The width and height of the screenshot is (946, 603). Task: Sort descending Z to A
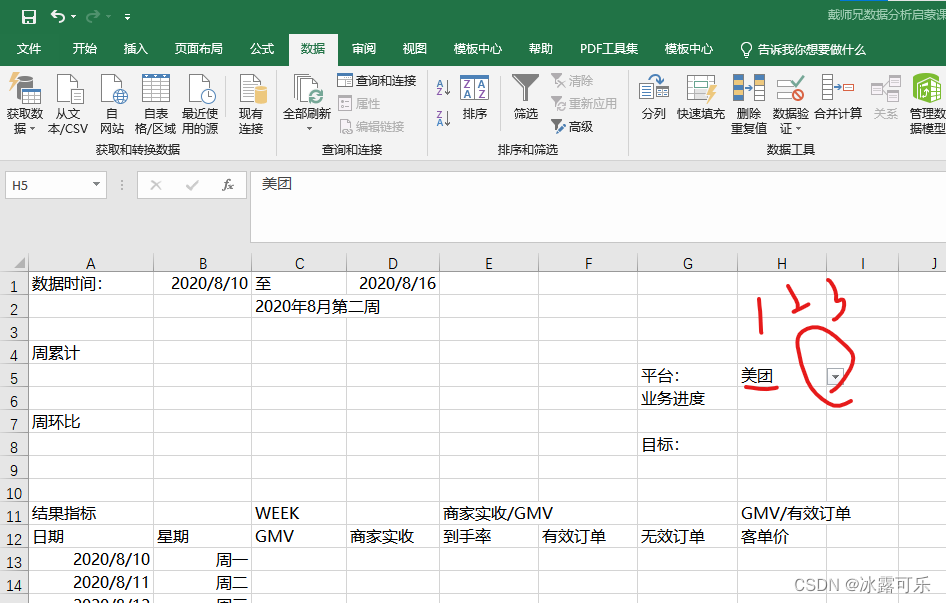click(443, 118)
